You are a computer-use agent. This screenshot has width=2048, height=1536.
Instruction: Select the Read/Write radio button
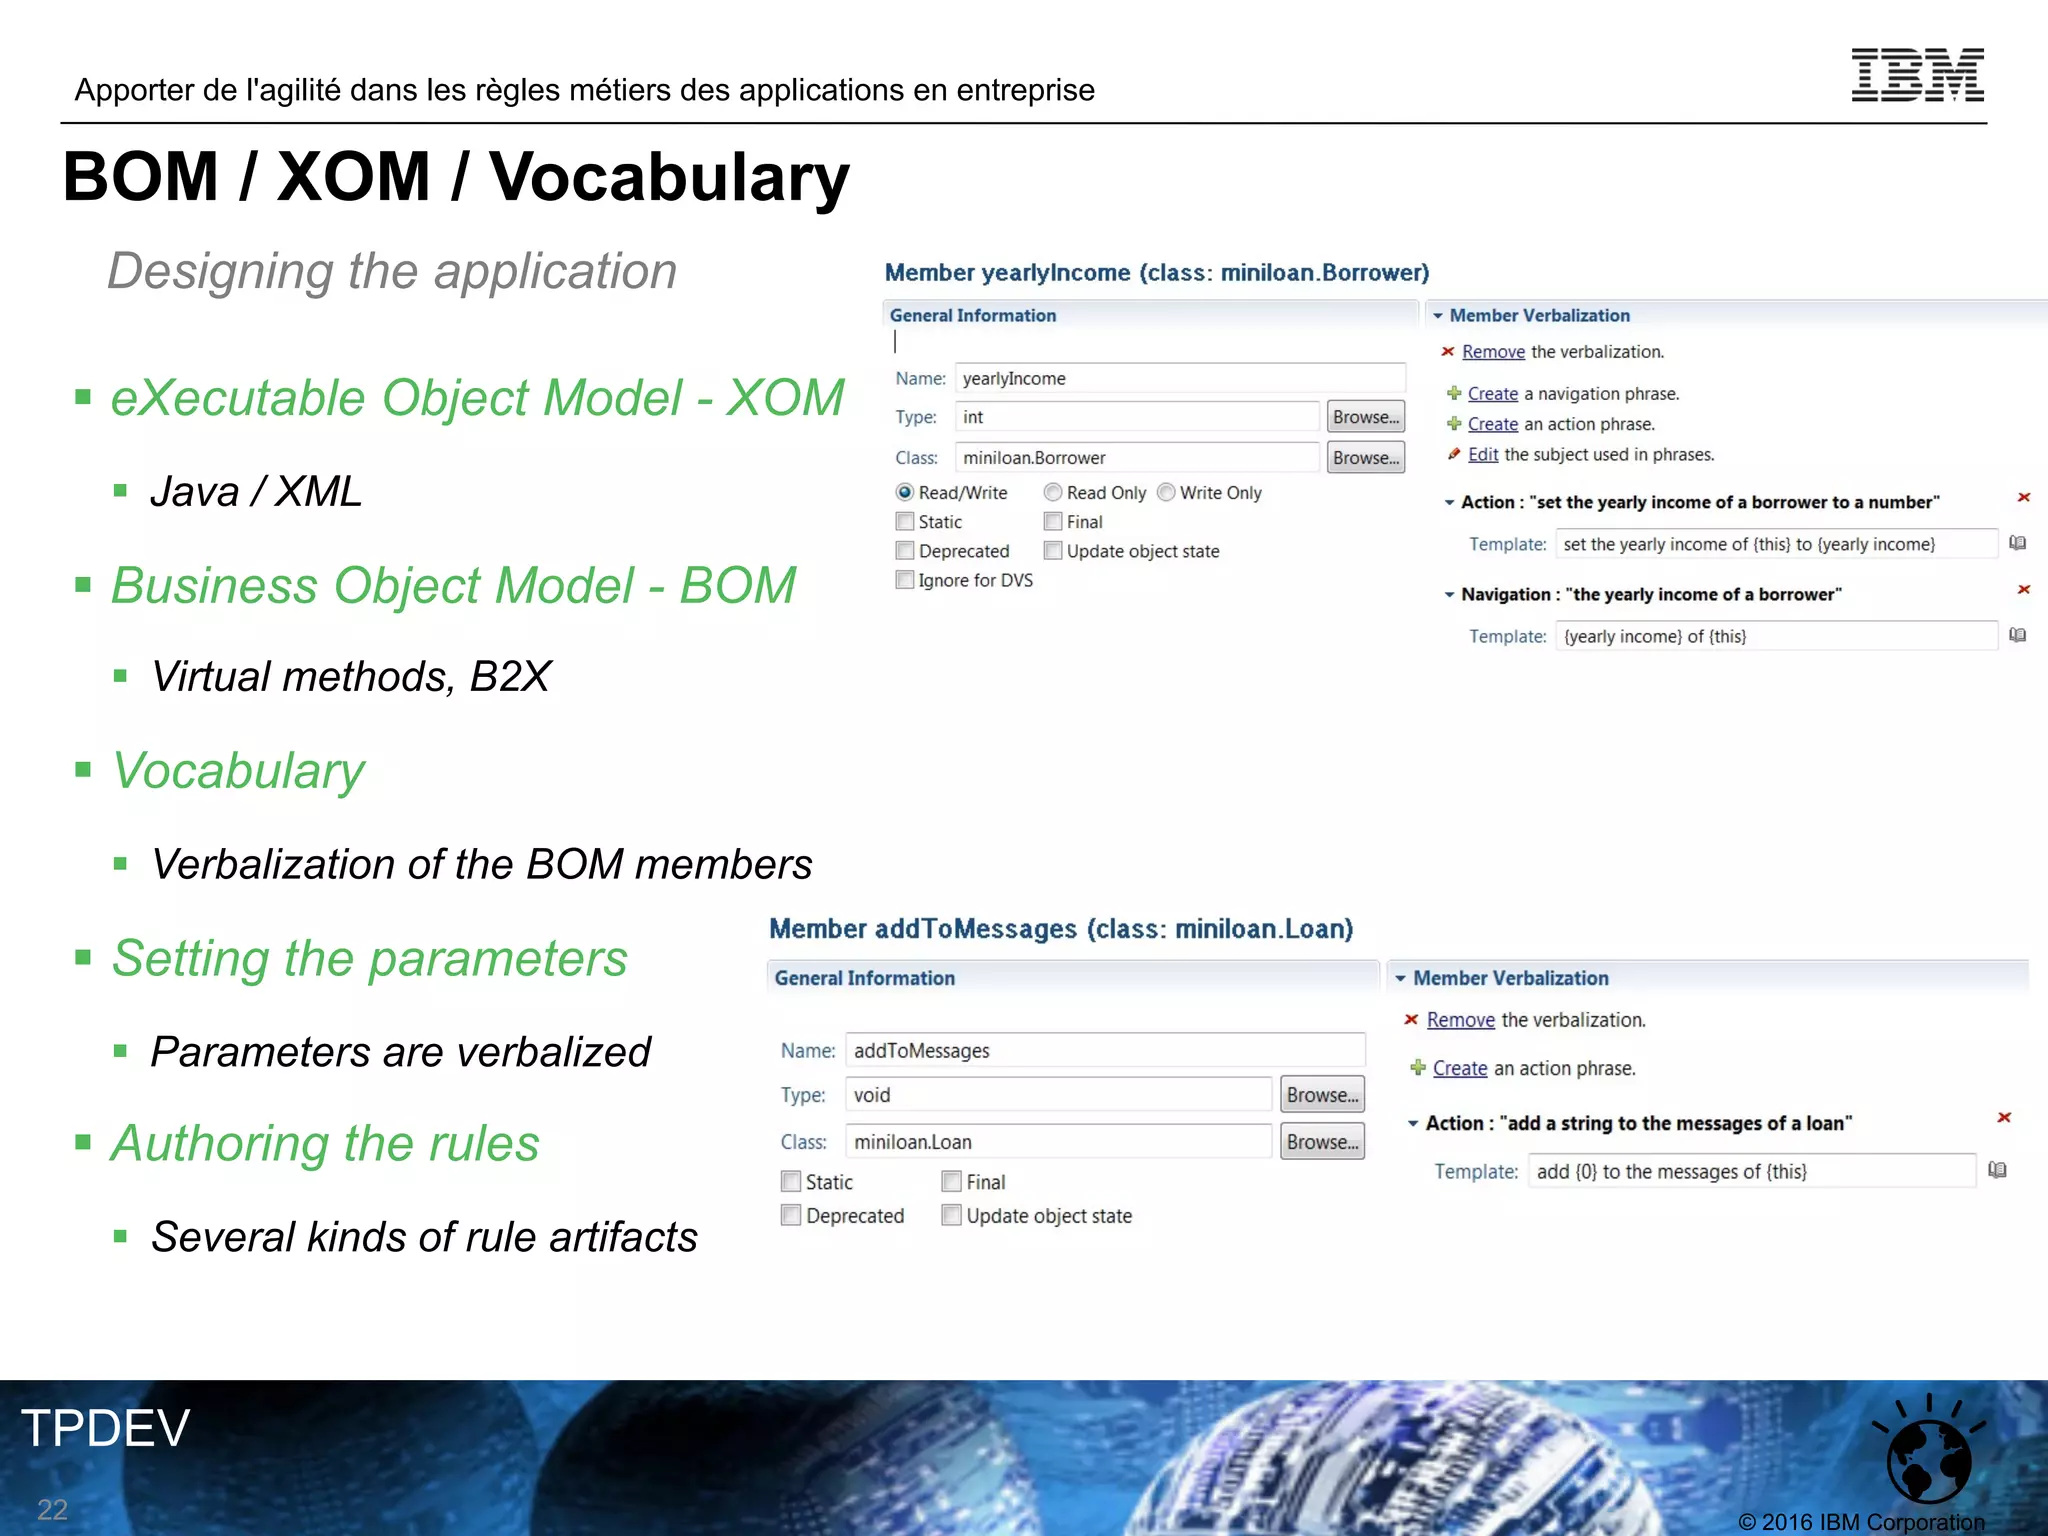pos(905,492)
